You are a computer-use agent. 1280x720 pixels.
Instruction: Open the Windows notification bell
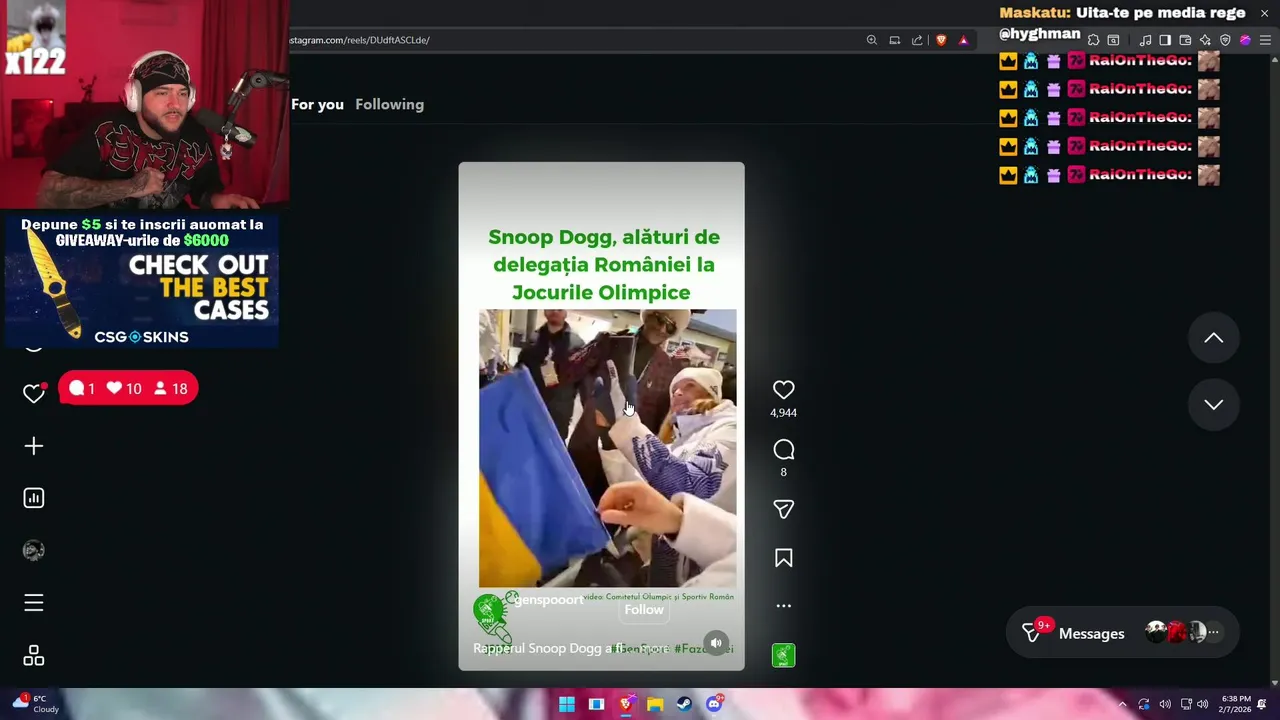pyautogui.click(x=1262, y=704)
